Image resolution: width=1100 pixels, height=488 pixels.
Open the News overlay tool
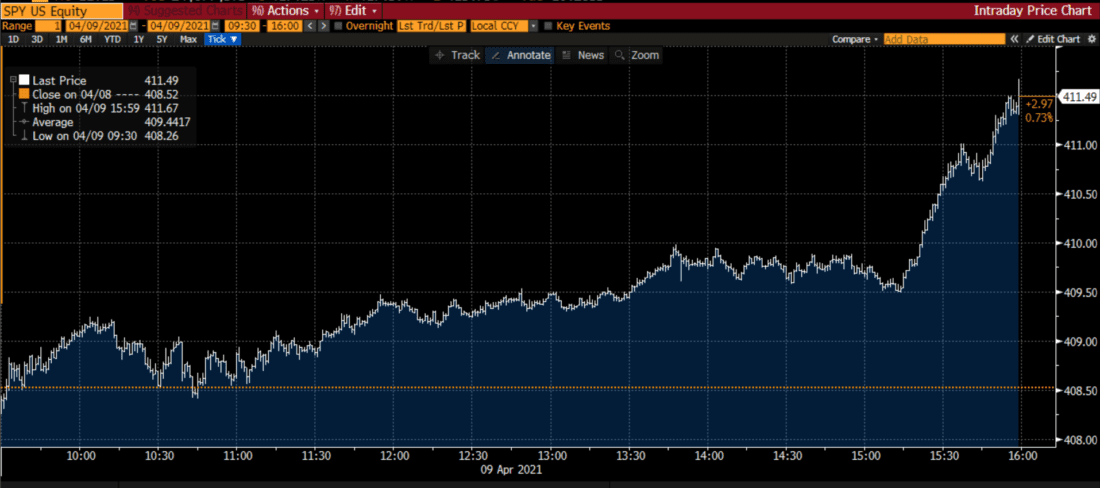click(584, 55)
